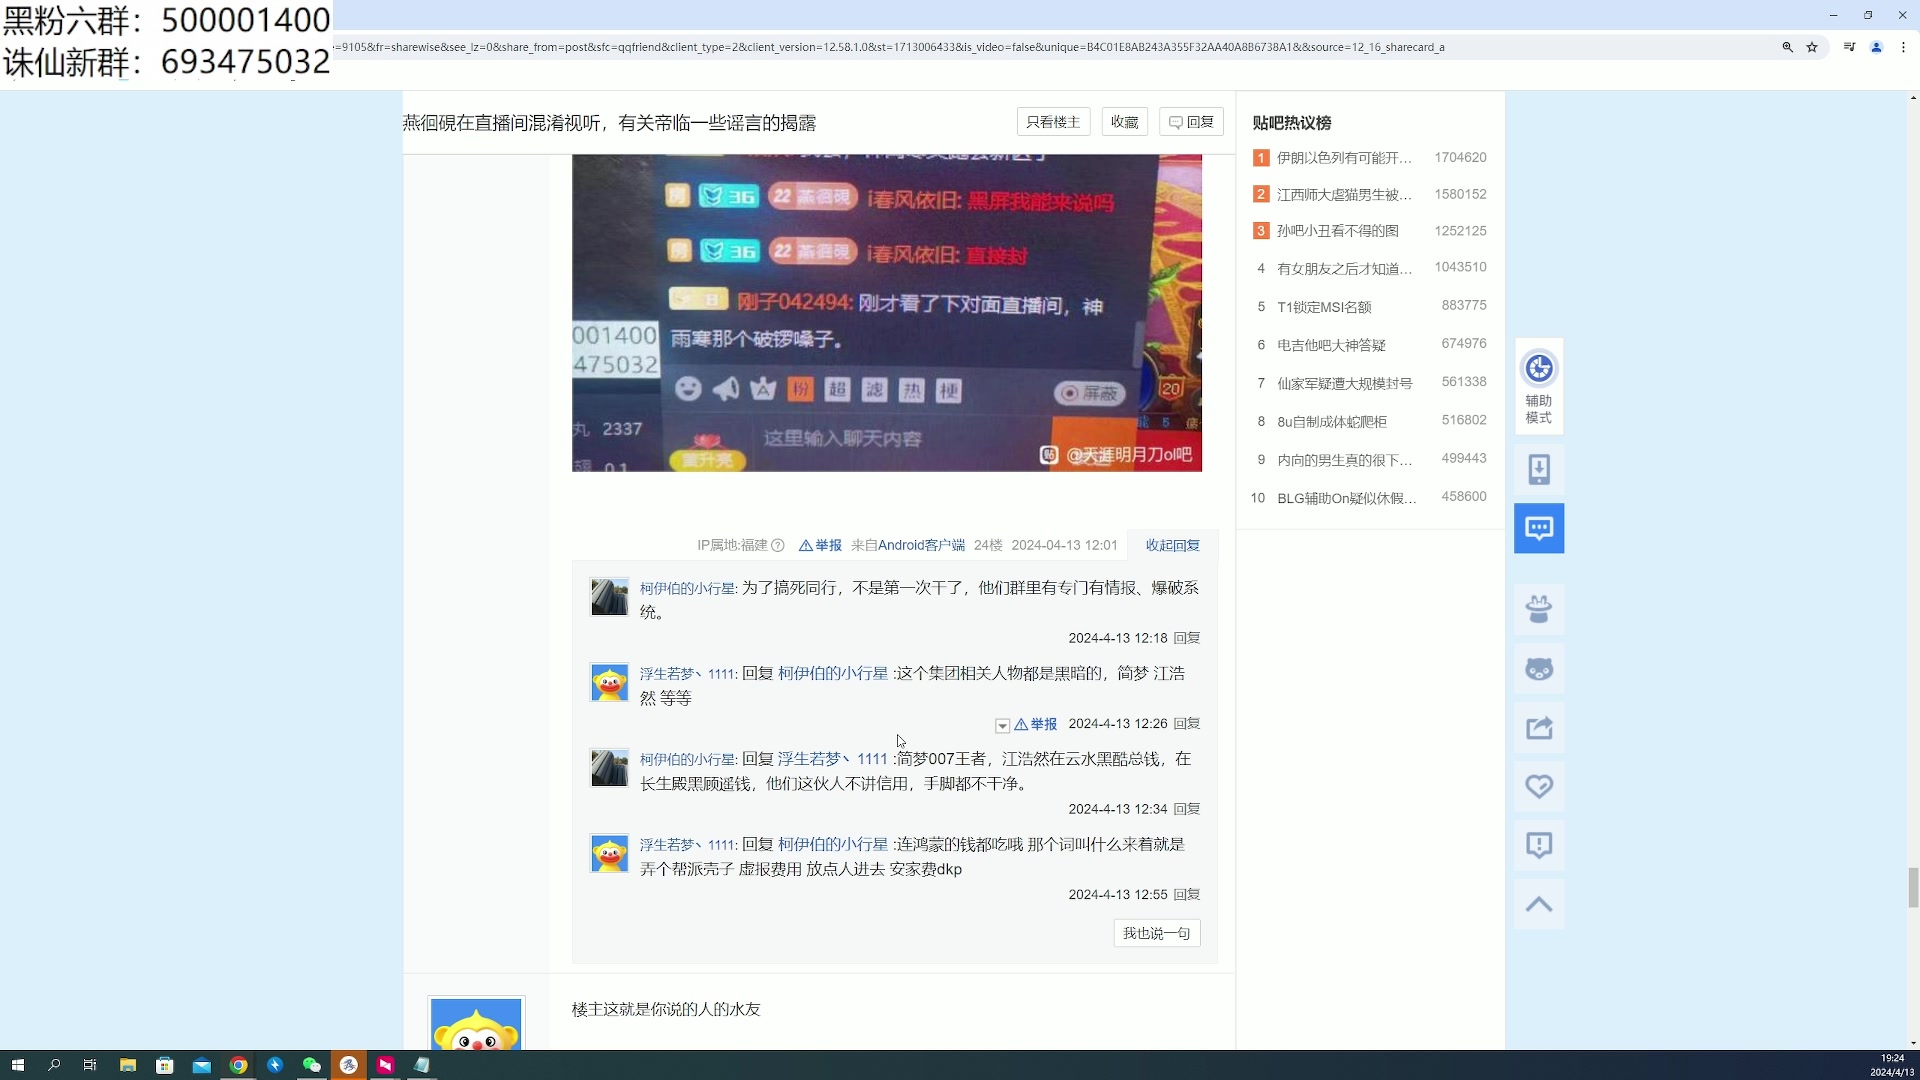
Task: Open the Chrome three-dot menu
Action: (1903, 47)
